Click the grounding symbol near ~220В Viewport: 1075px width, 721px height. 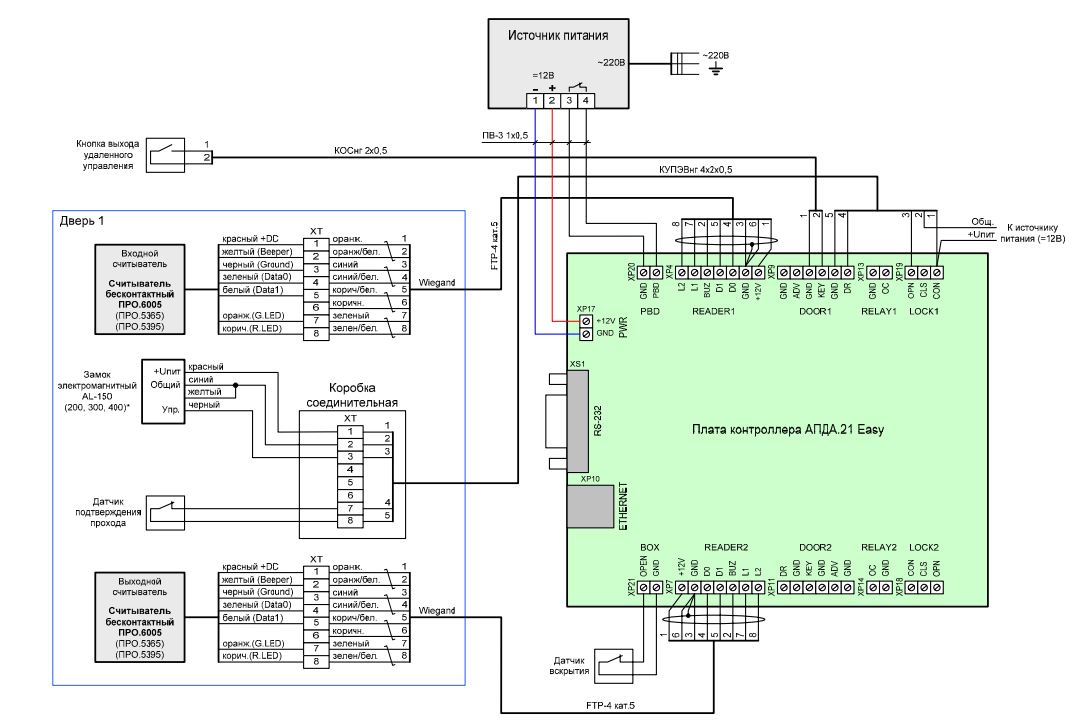716,68
